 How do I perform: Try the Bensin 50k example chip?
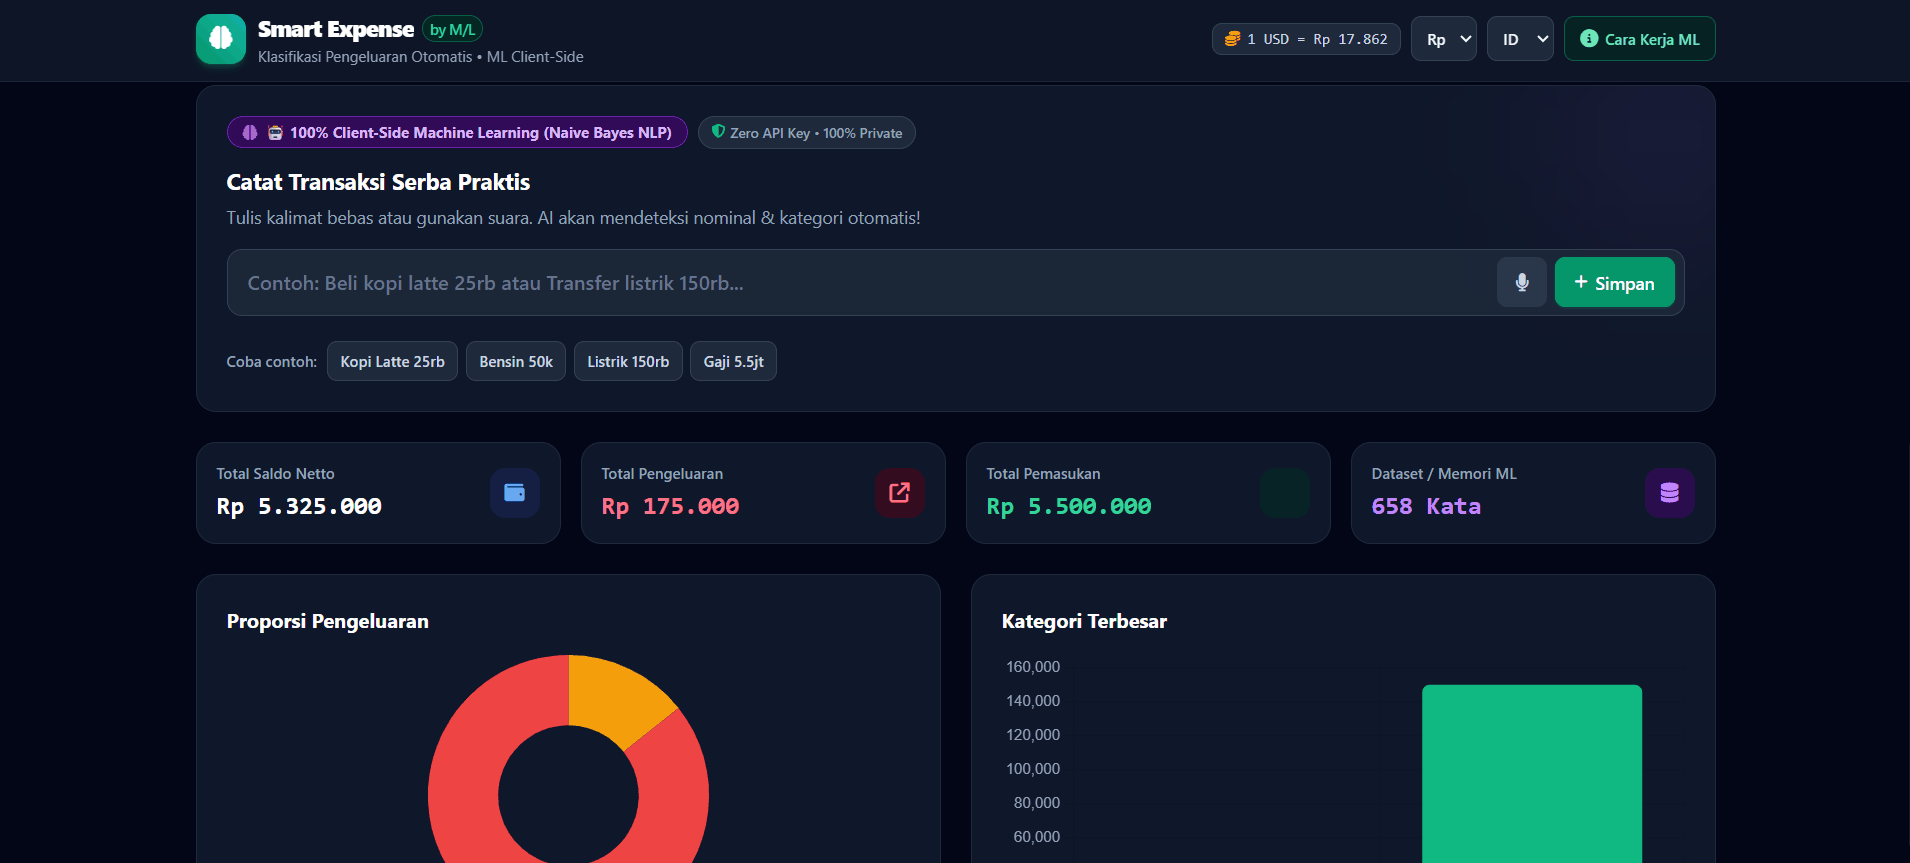[516, 361]
